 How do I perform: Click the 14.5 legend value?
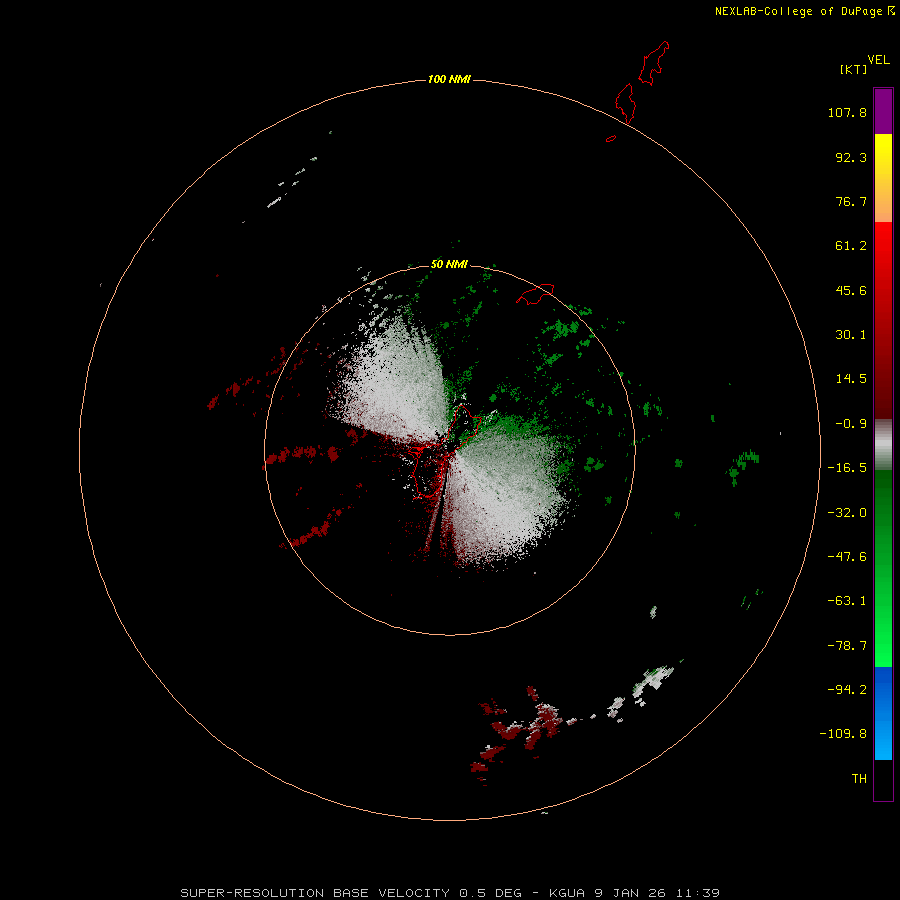coord(851,379)
